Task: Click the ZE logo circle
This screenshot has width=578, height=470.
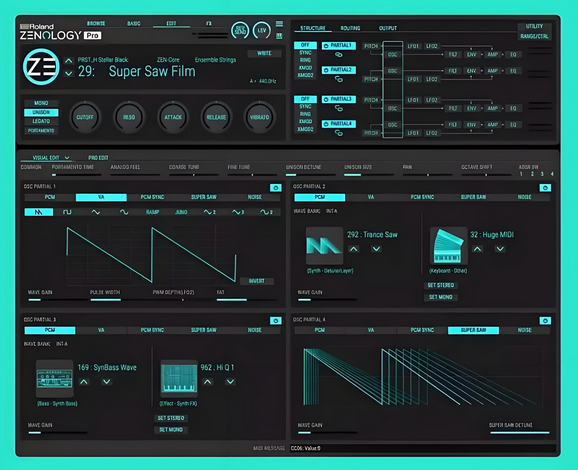Action: click(41, 67)
